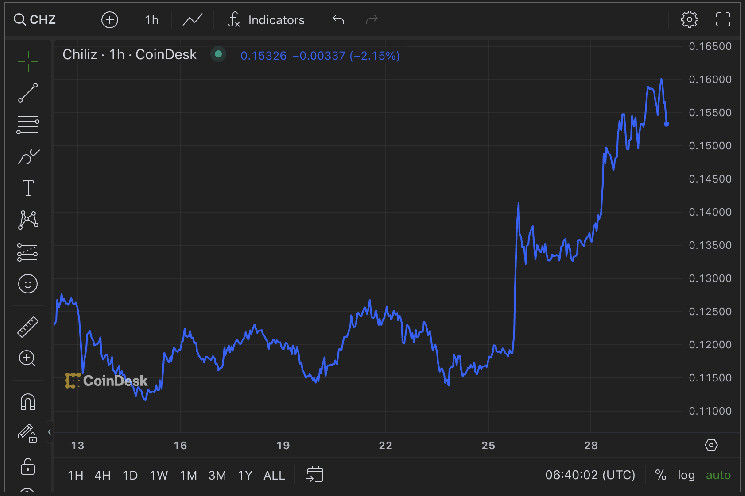
Task: Select the ruler measure tool
Action: 28,327
